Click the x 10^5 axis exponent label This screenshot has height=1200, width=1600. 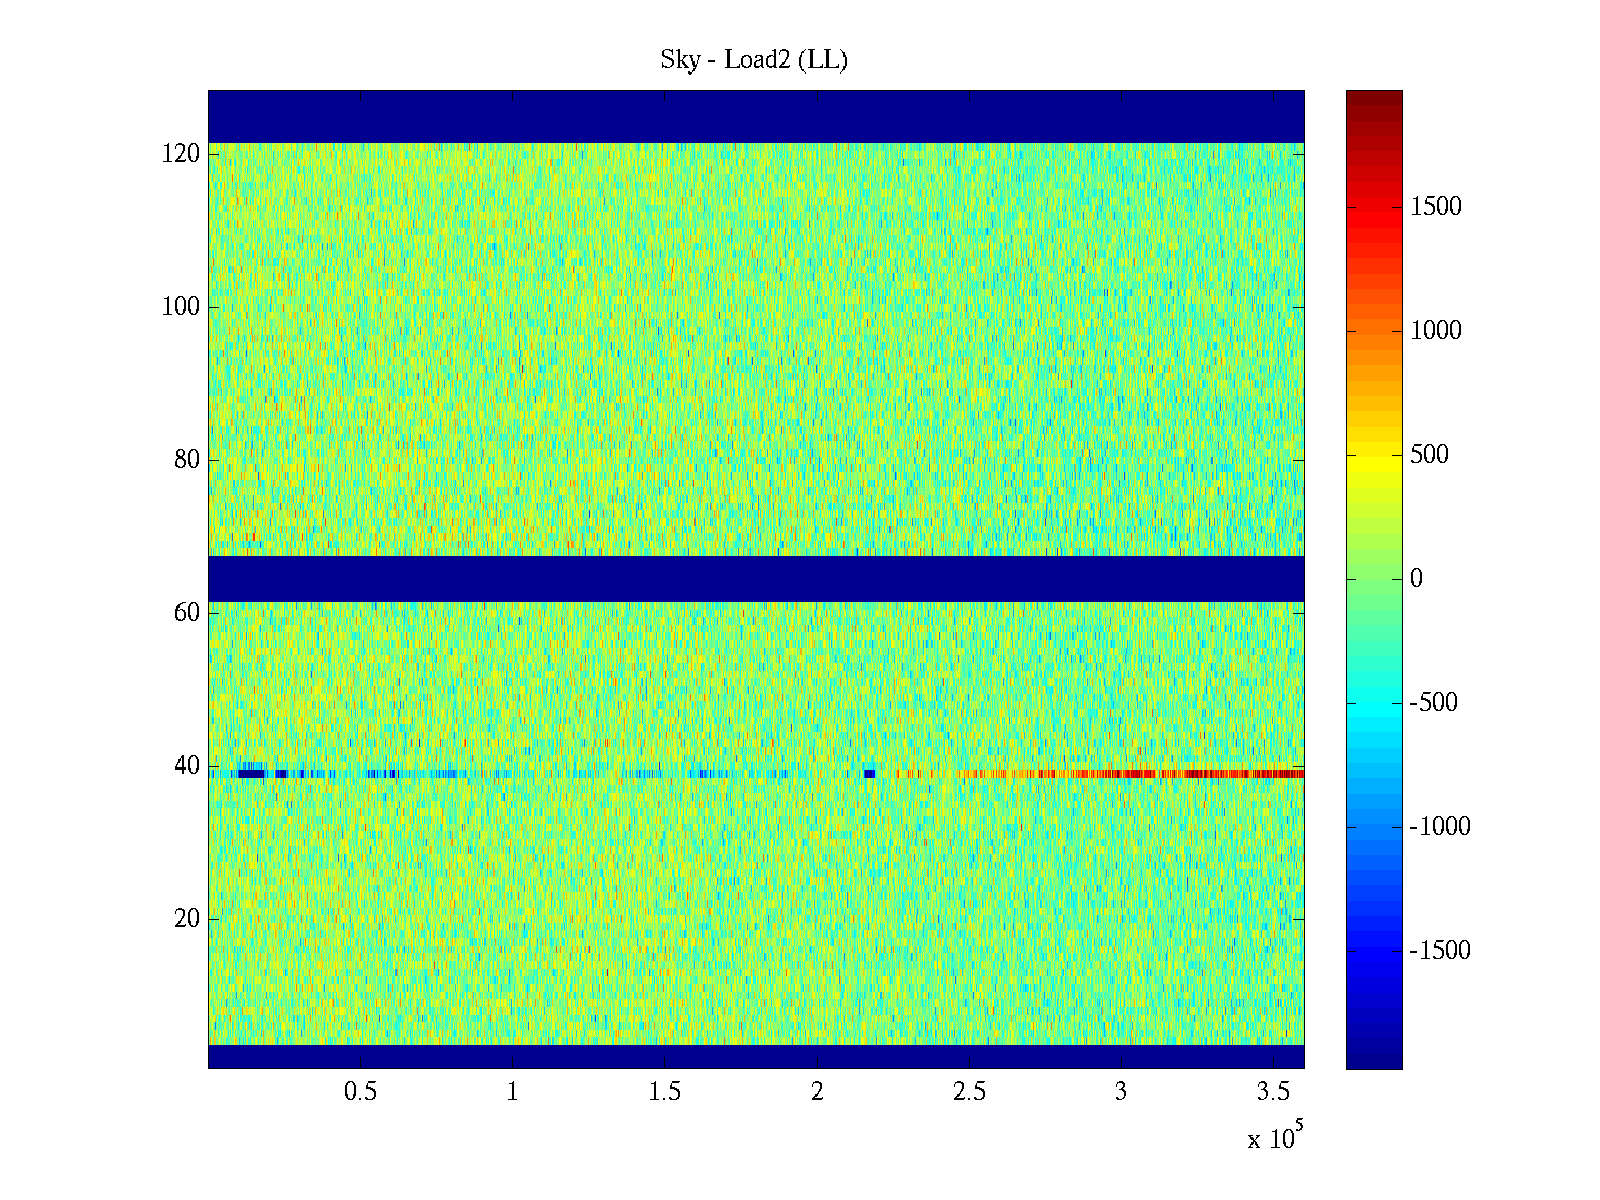(1274, 1138)
